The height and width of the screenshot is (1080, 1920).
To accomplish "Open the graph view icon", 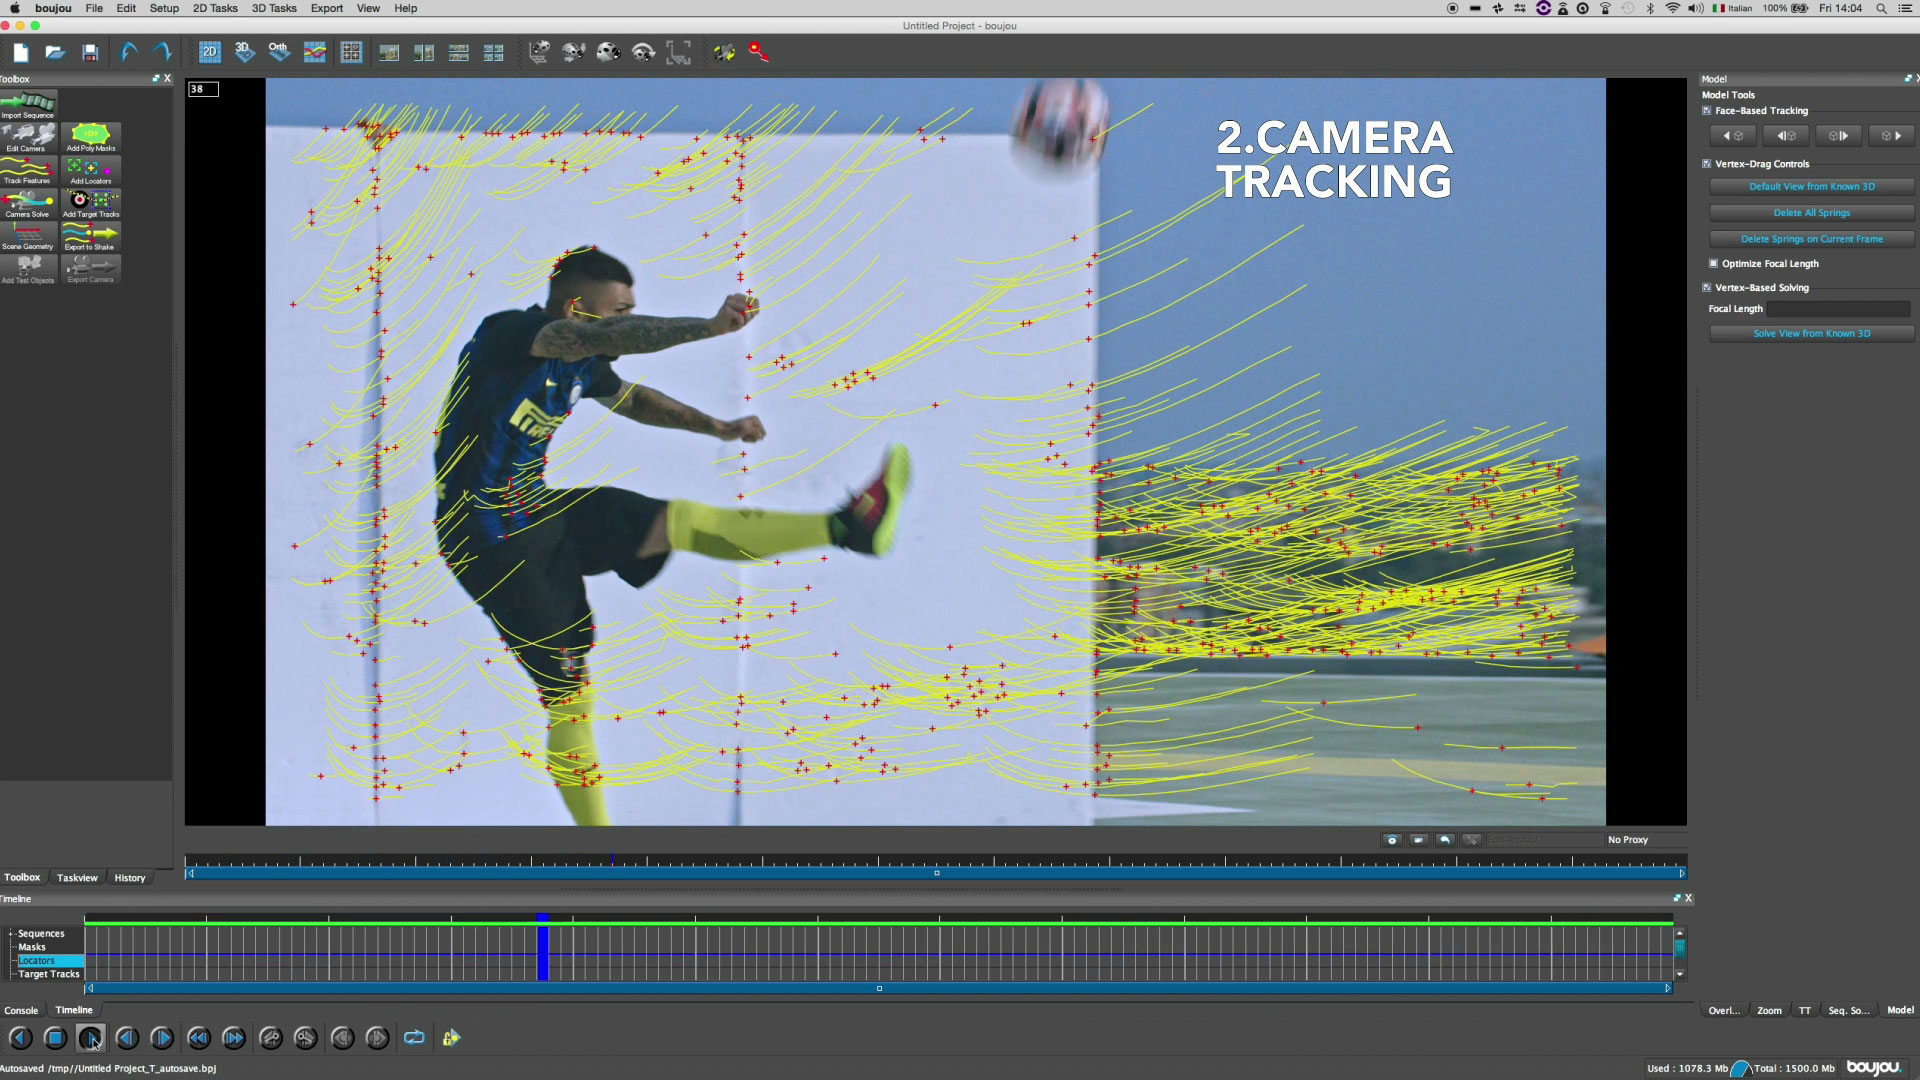I will coord(315,52).
